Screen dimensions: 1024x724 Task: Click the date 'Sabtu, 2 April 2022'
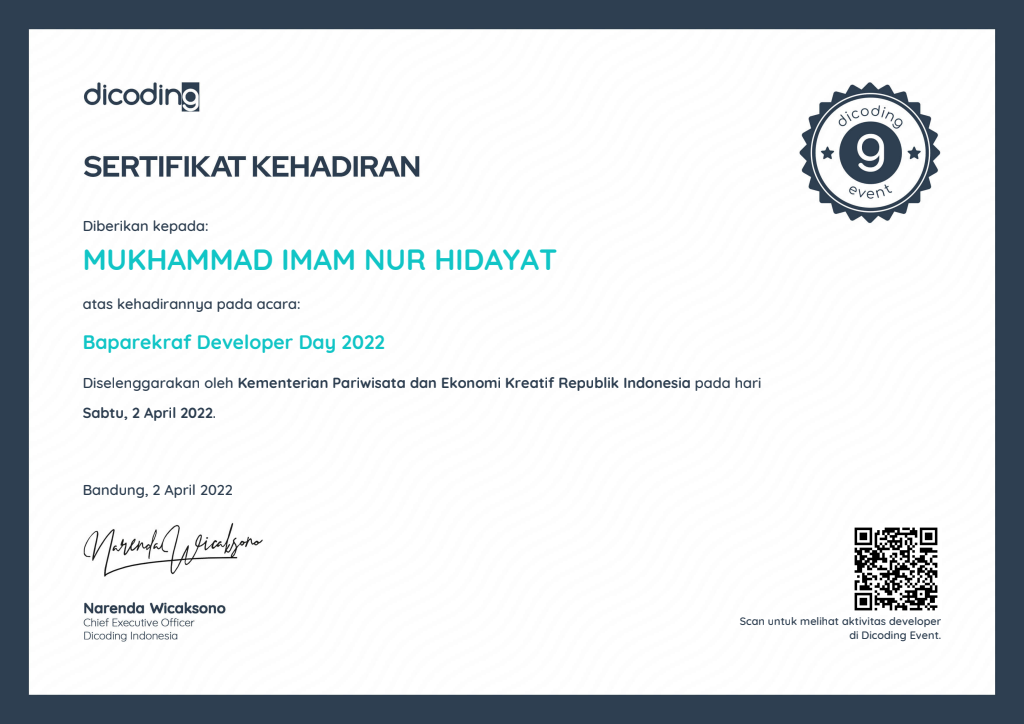click(148, 413)
